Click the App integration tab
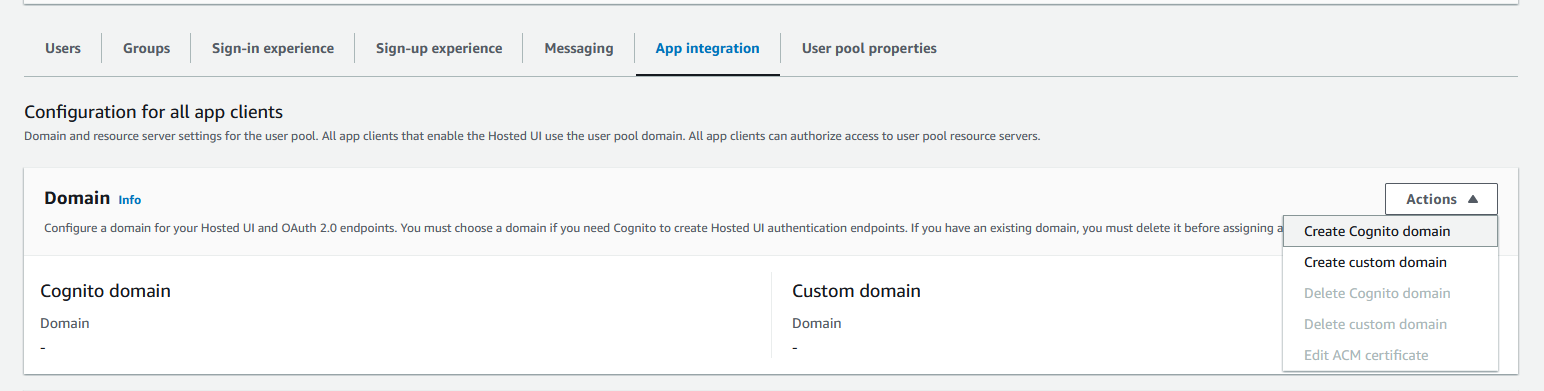 click(x=707, y=48)
